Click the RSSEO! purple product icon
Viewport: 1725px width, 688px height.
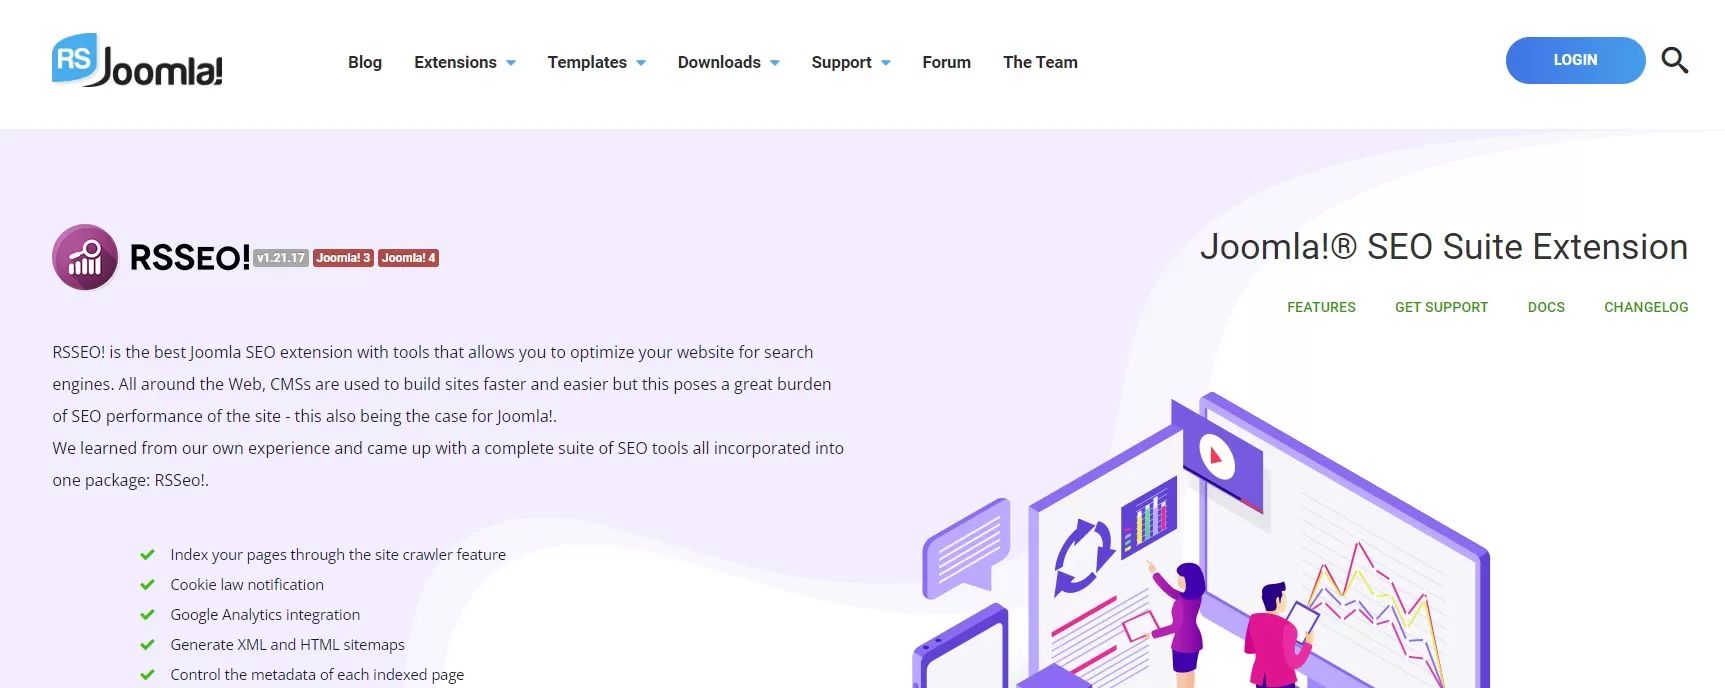(85, 257)
